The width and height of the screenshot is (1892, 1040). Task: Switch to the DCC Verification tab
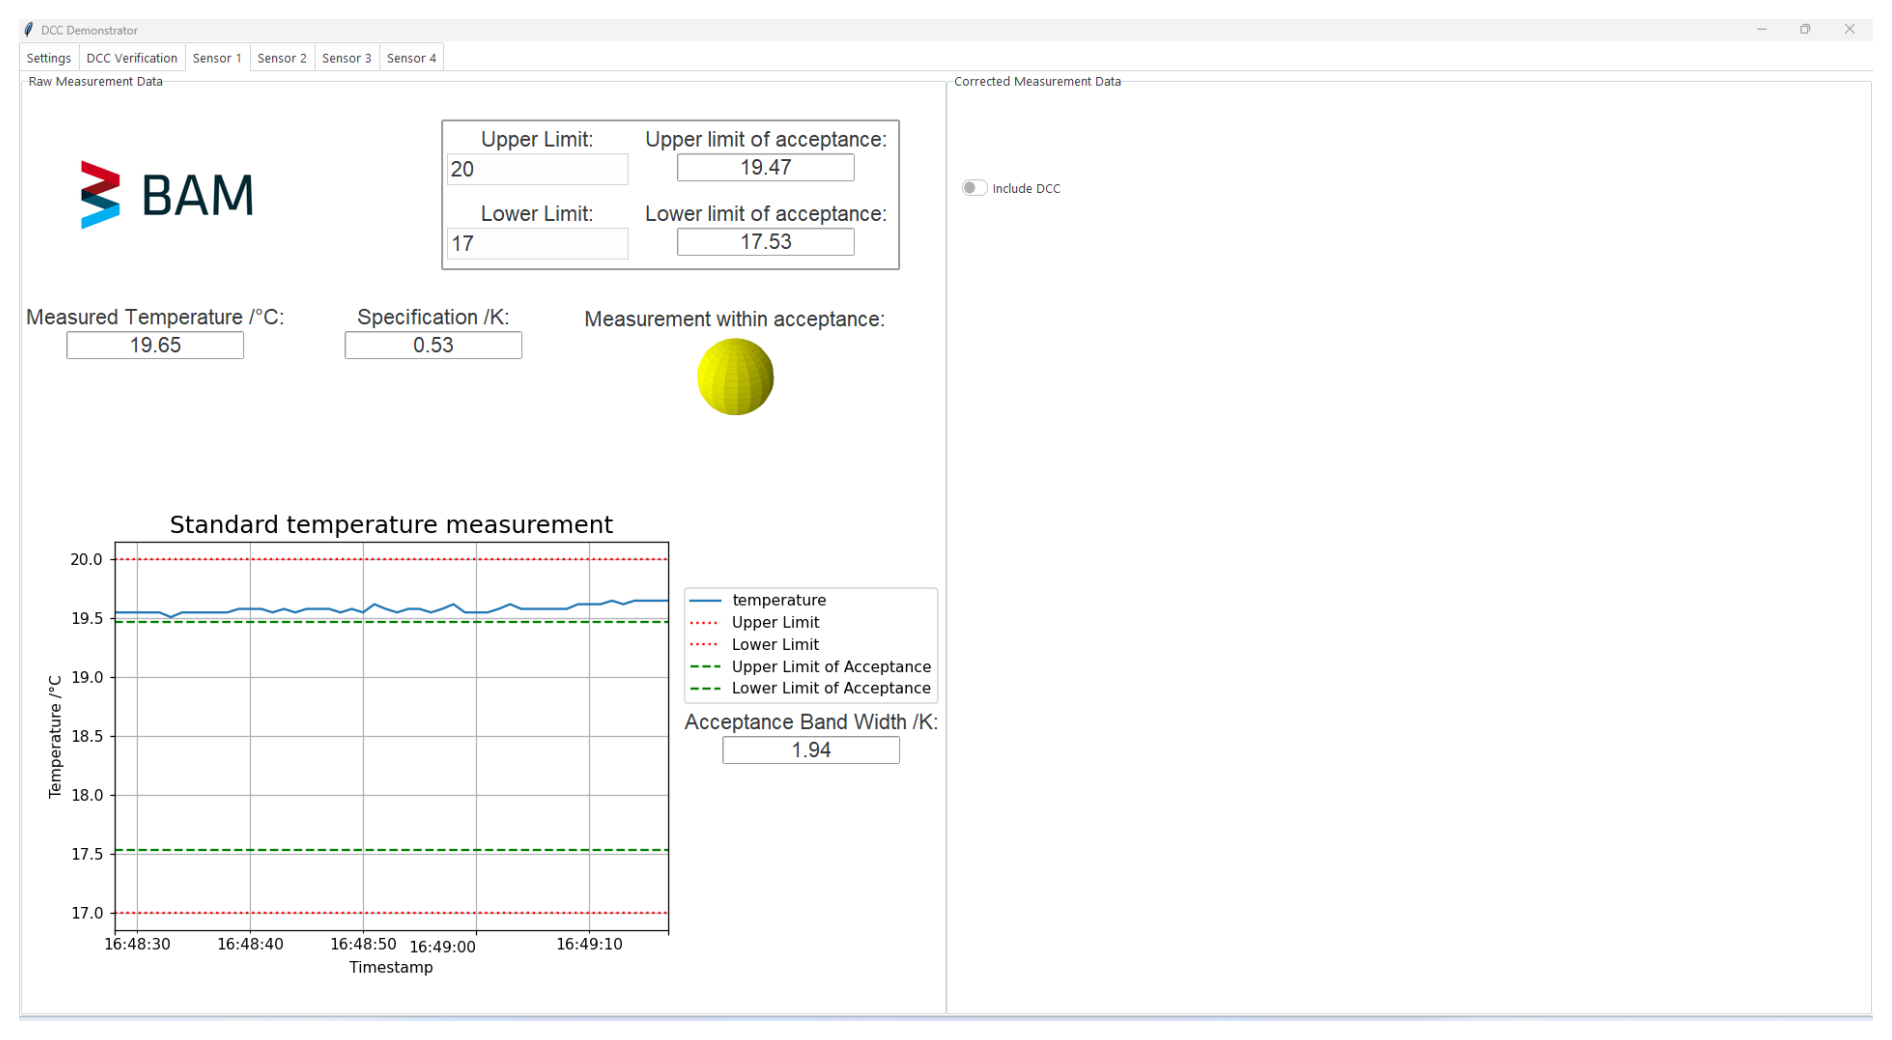[x=131, y=58]
